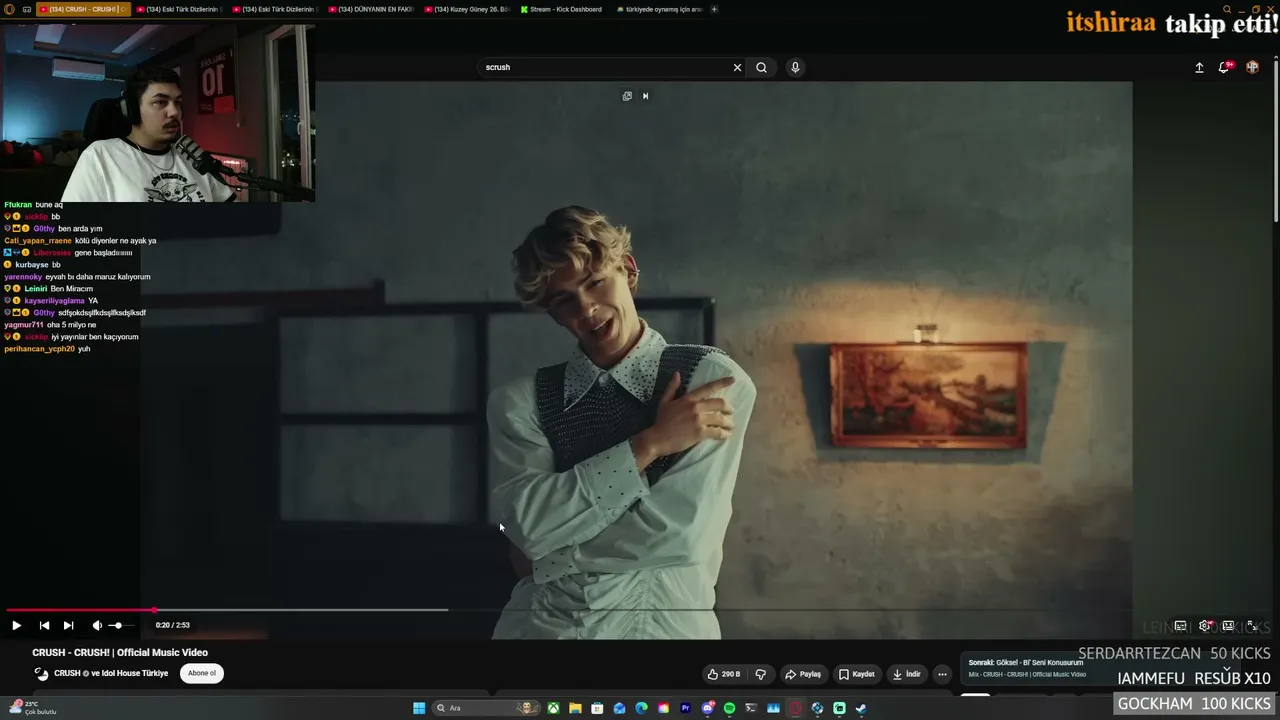This screenshot has height=720, width=1280.
Task: Open the weather widget showing 23°C
Action: coord(32,708)
